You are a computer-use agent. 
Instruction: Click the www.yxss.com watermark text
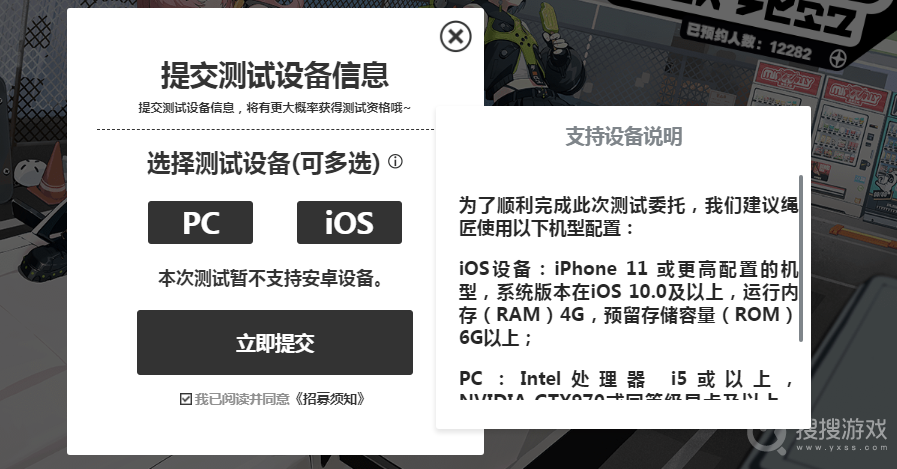(x=841, y=448)
